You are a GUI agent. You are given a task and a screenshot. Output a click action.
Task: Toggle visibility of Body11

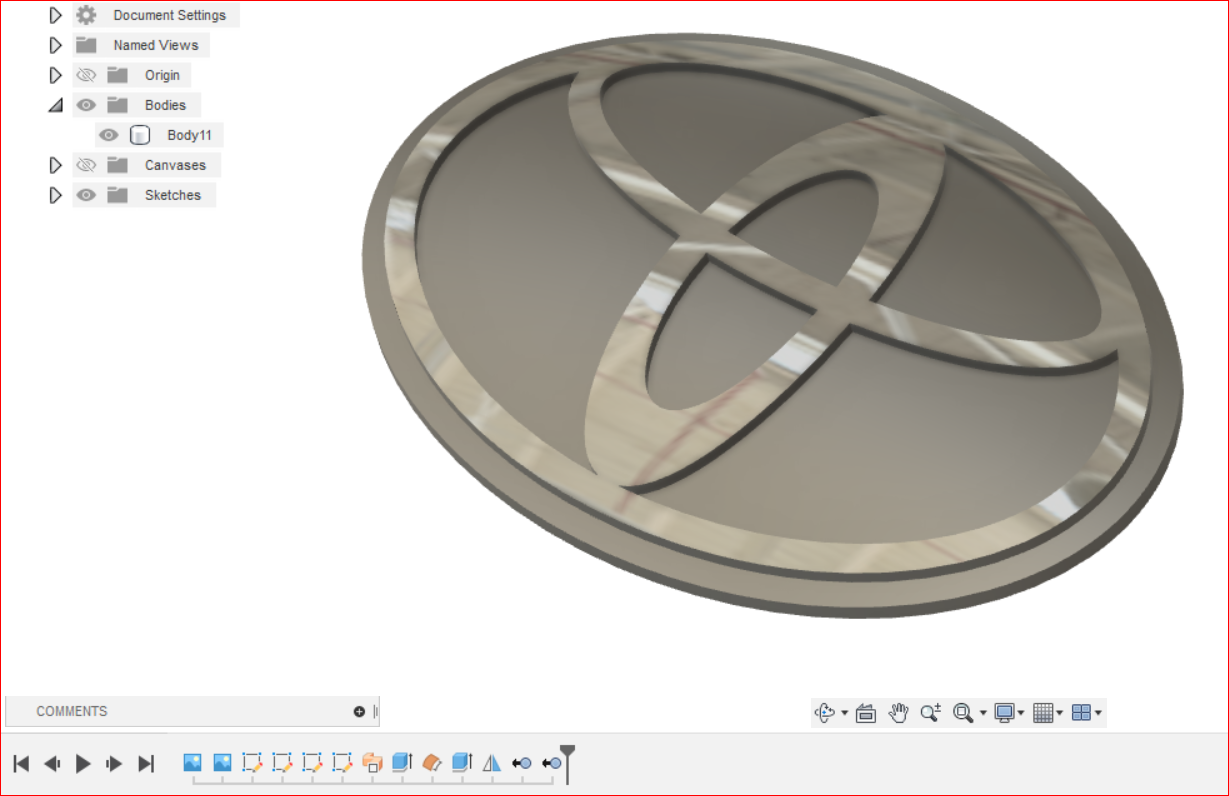coord(109,134)
